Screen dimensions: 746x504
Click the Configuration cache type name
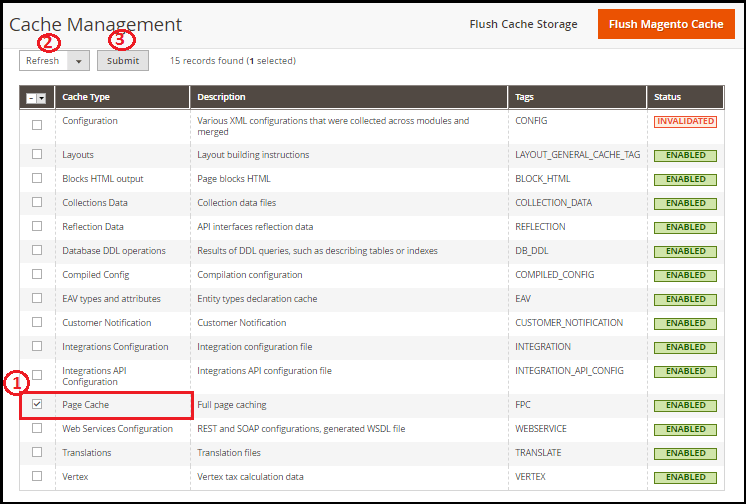point(90,121)
